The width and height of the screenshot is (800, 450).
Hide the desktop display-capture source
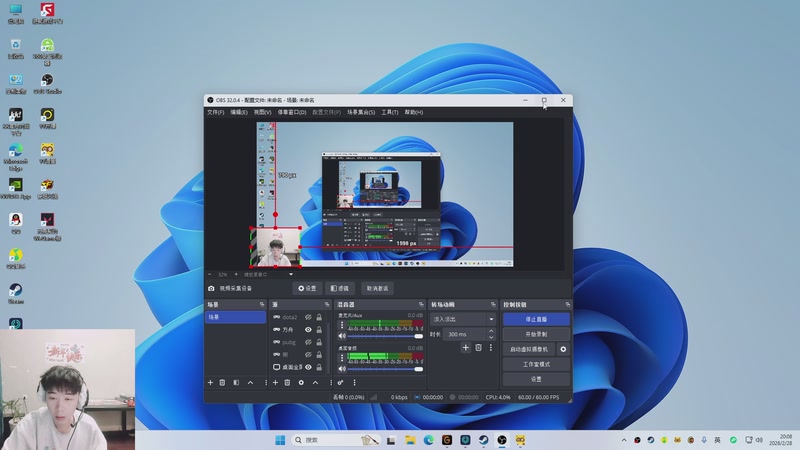(x=308, y=367)
